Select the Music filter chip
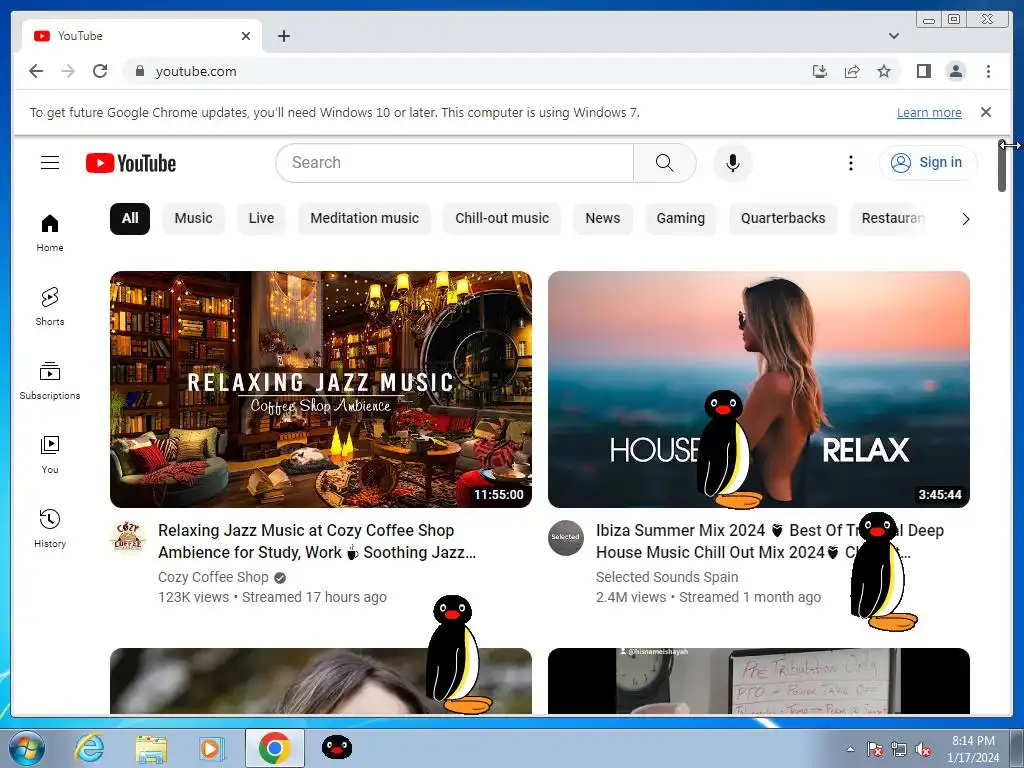 [193, 218]
